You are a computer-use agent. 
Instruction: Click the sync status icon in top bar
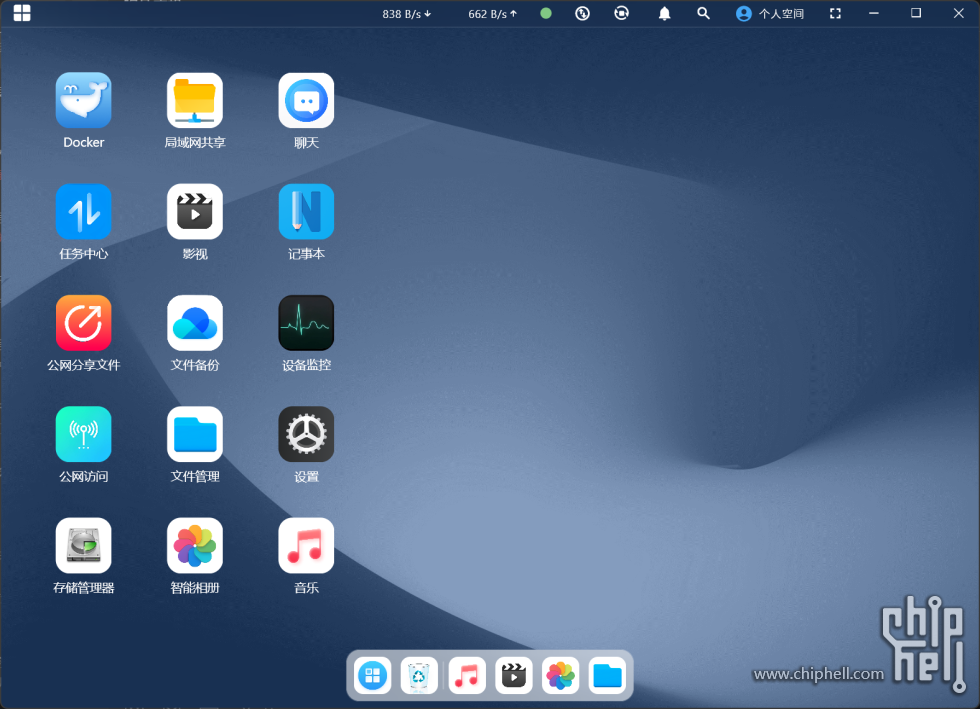[x=621, y=13]
